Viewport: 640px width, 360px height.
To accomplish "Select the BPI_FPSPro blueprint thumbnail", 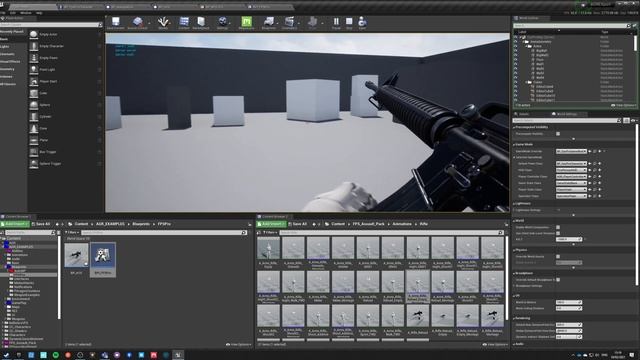I will click(x=103, y=259).
